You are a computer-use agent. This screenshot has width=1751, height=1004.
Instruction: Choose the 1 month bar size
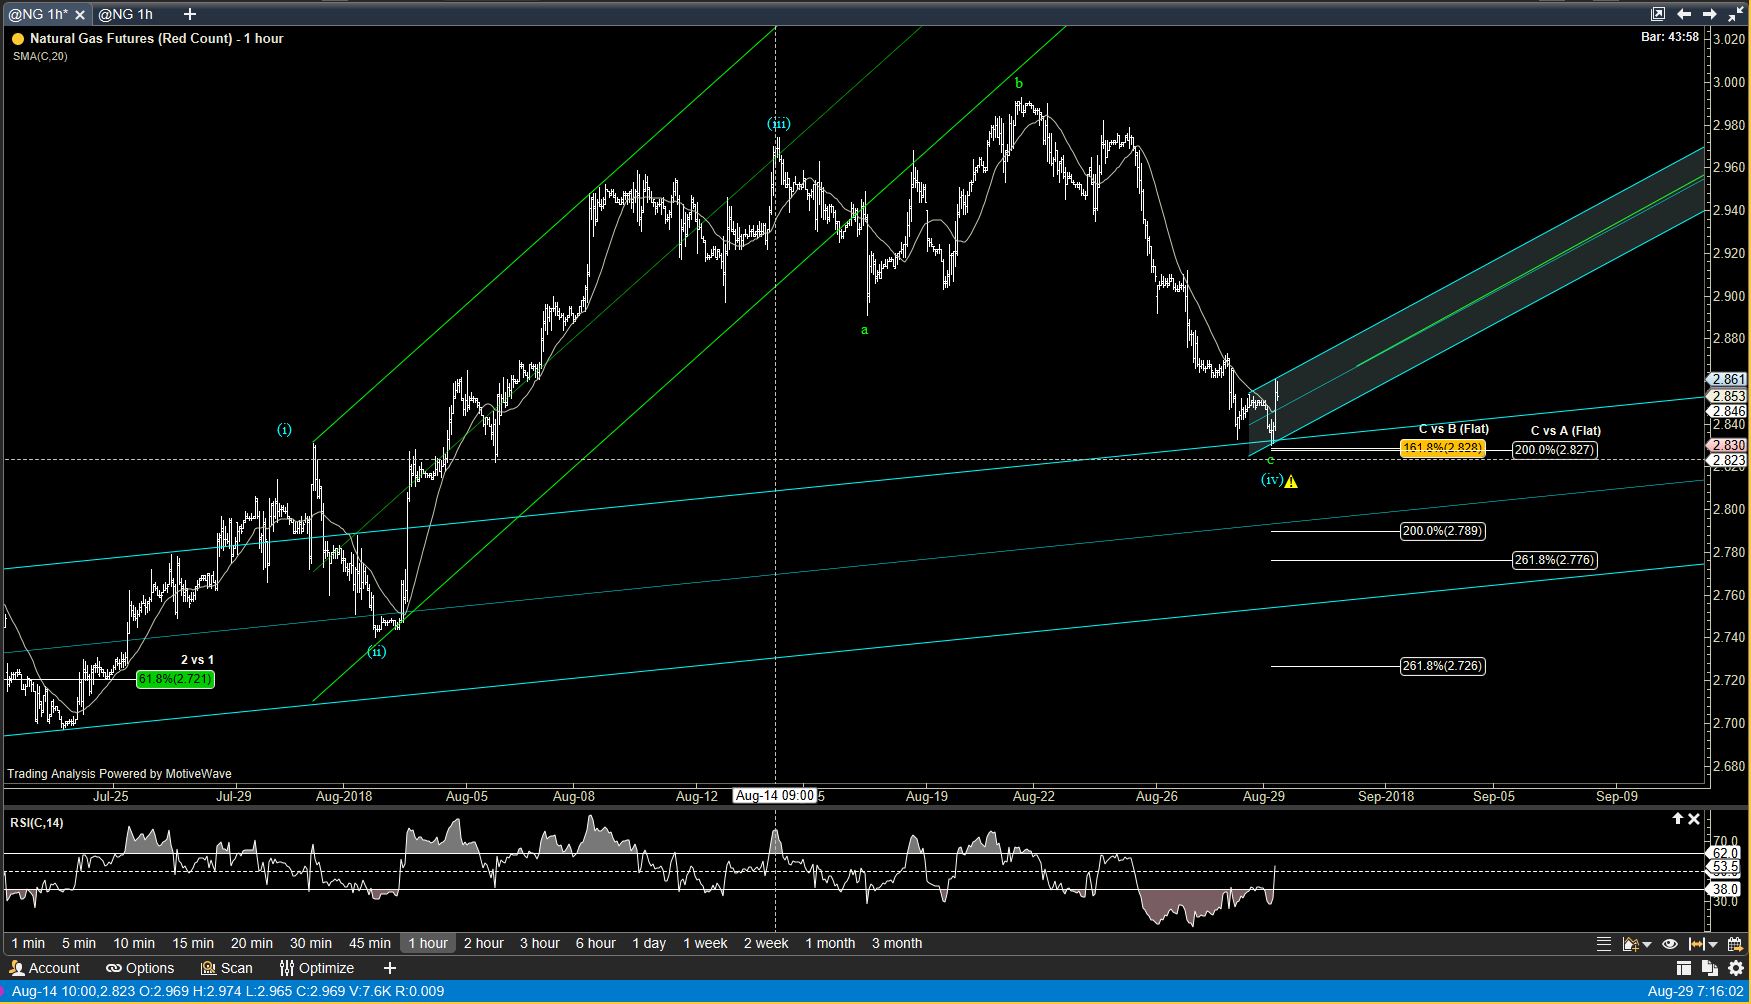click(830, 943)
